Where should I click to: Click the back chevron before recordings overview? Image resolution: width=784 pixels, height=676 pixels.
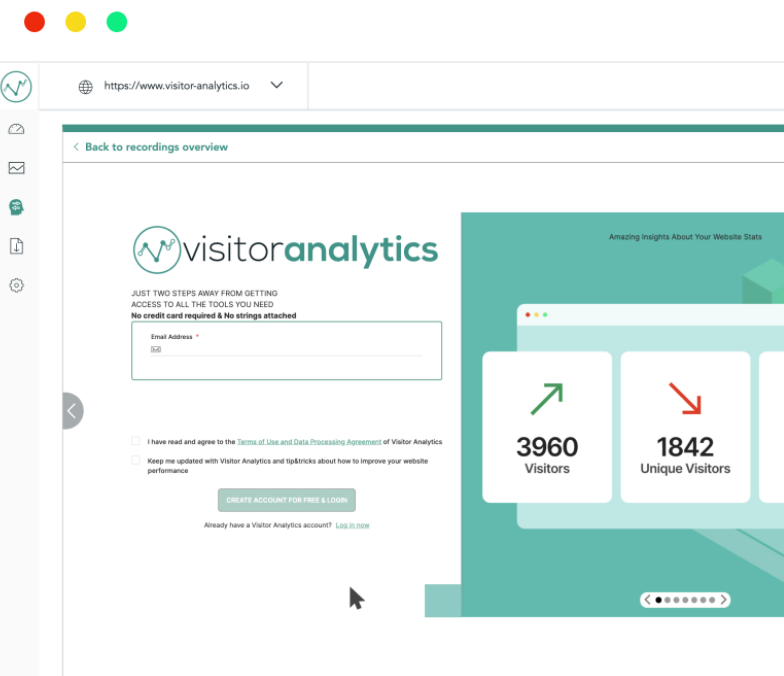pyautogui.click(x=76, y=146)
